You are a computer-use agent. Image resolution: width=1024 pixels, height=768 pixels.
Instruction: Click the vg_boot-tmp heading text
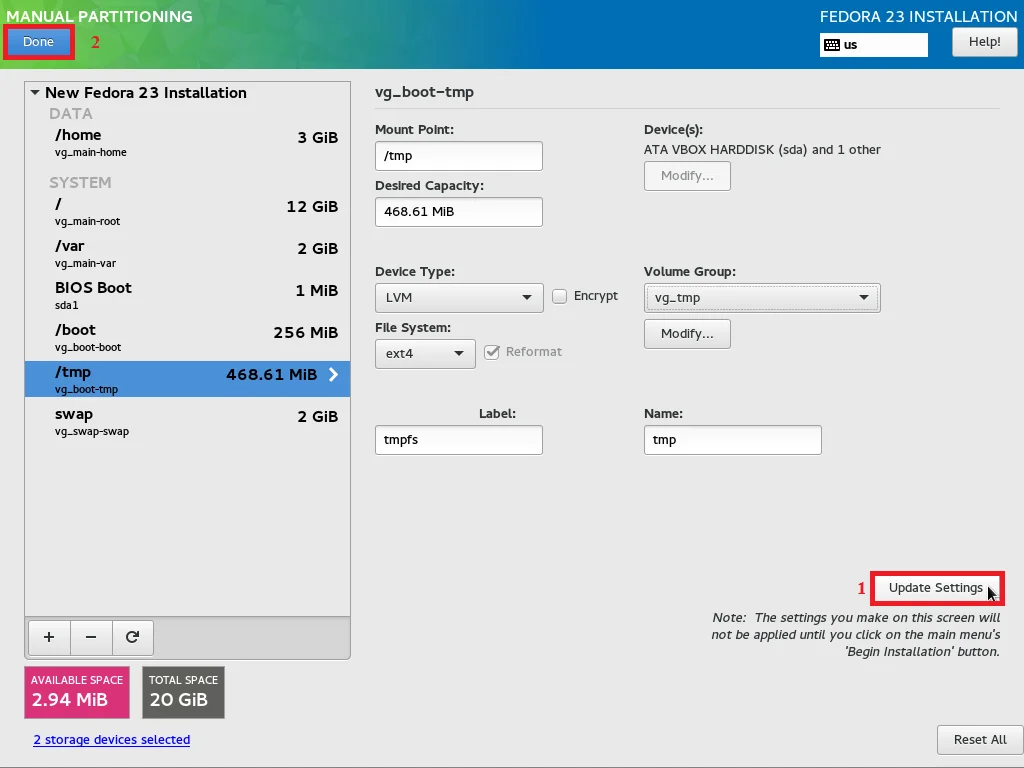coord(424,92)
